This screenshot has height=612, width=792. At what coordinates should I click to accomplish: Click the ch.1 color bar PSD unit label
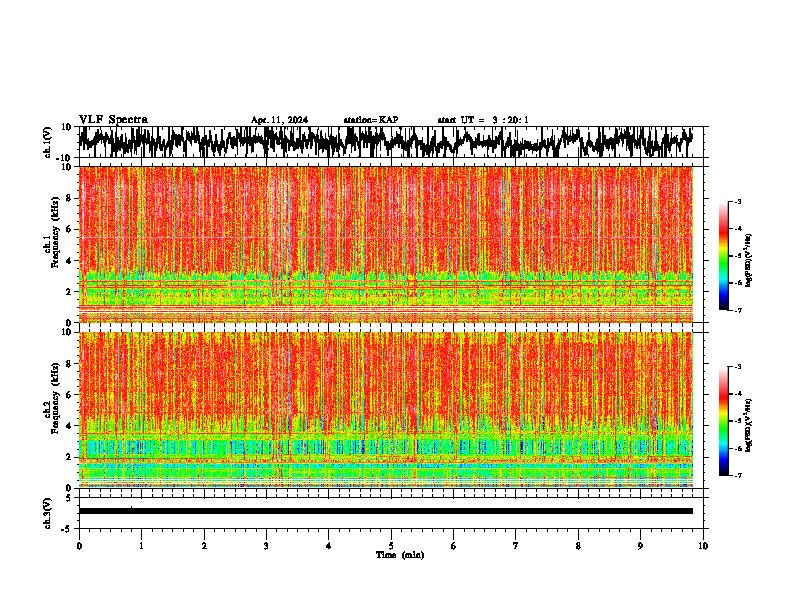pyautogui.click(x=749, y=261)
